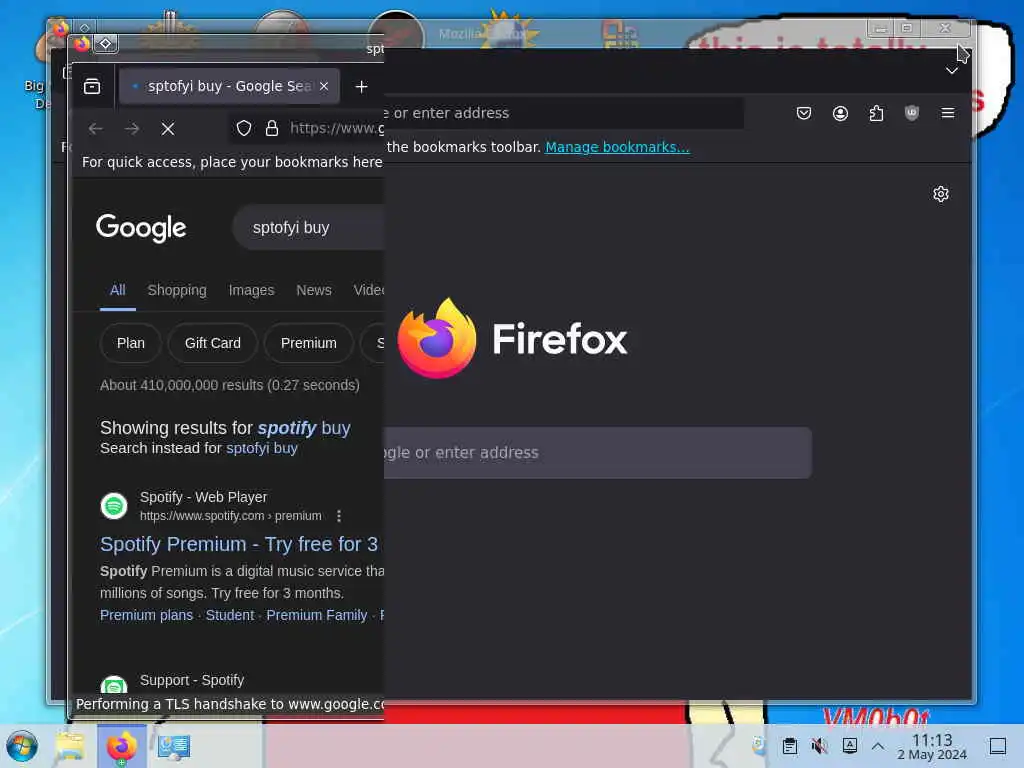Viewport: 1024px width, 768px height.
Task: Click uBlock shield icon in the back Firefox window
Action: click(912, 113)
